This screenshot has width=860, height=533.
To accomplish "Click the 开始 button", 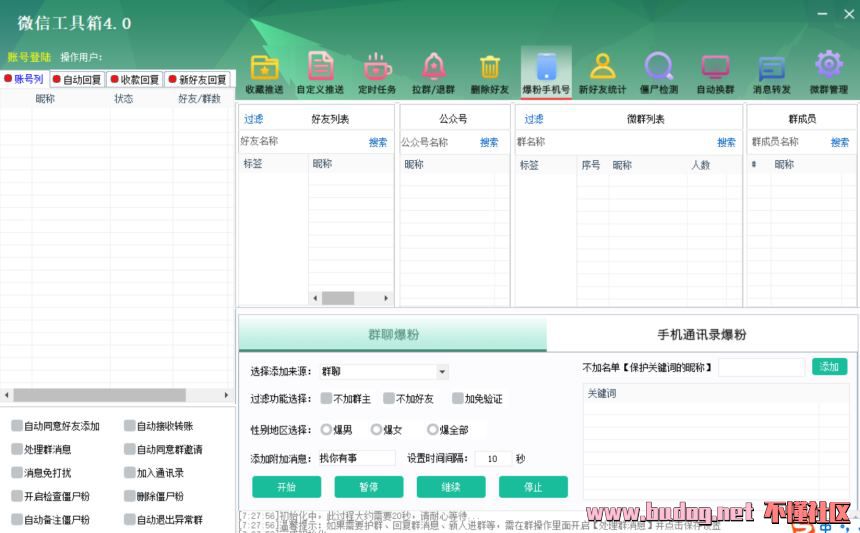I will coord(286,487).
